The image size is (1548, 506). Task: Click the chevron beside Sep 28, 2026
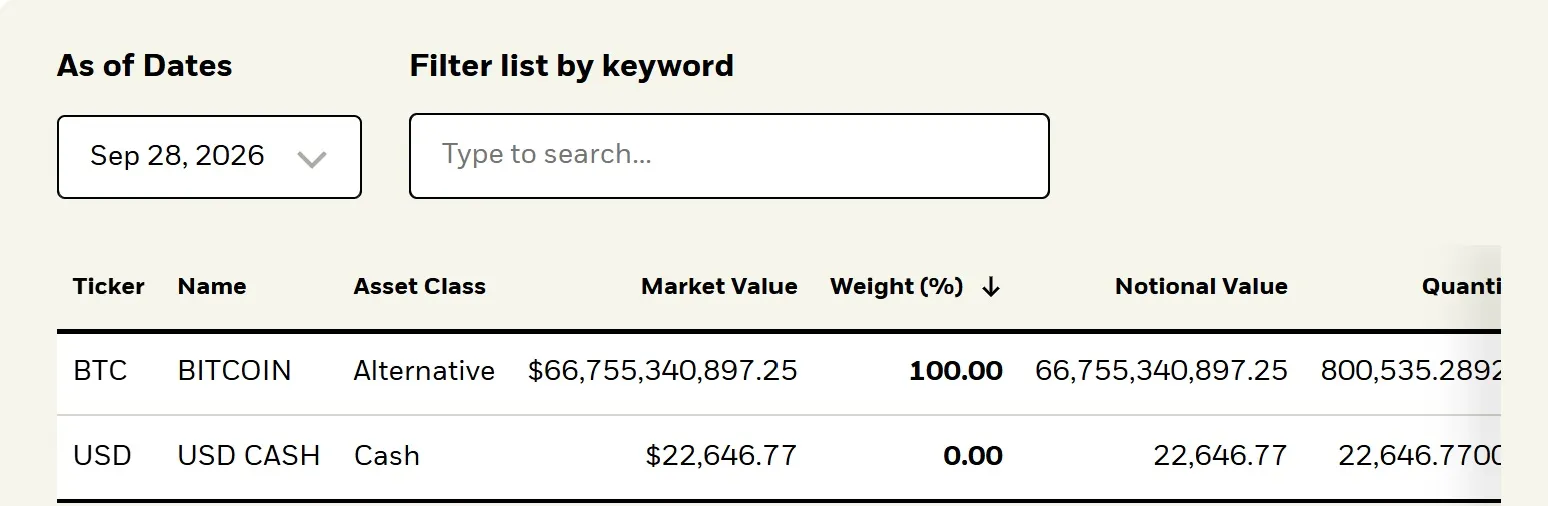[x=312, y=159]
